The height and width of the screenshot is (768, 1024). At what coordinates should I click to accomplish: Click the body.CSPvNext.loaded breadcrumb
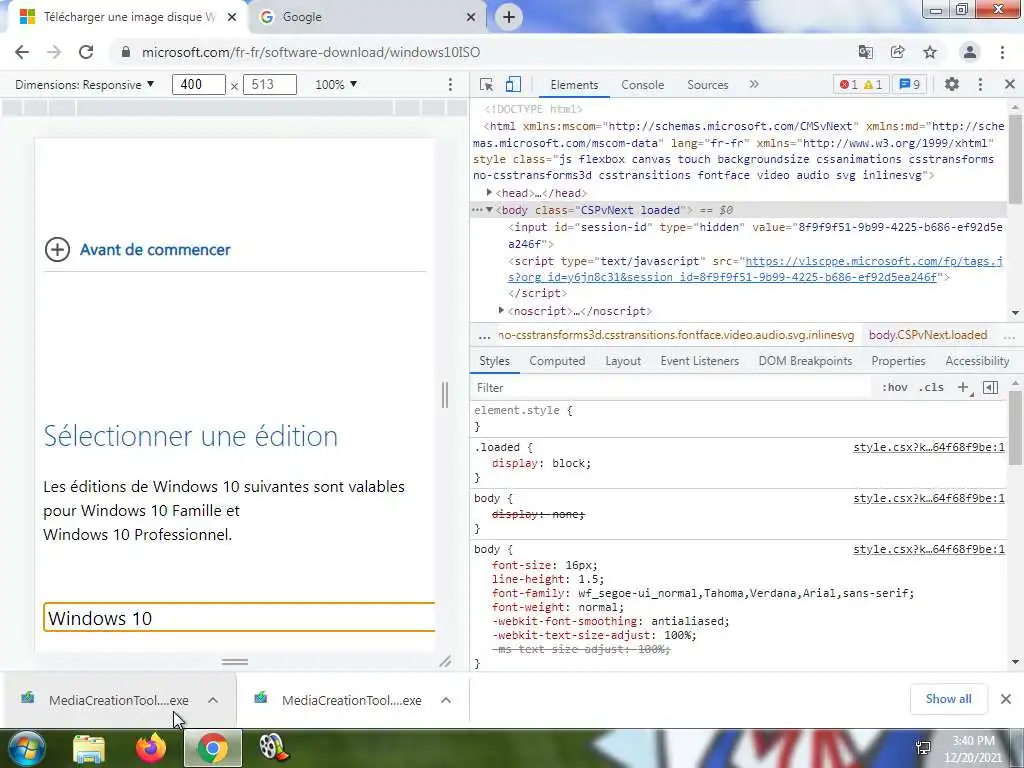[x=927, y=335]
